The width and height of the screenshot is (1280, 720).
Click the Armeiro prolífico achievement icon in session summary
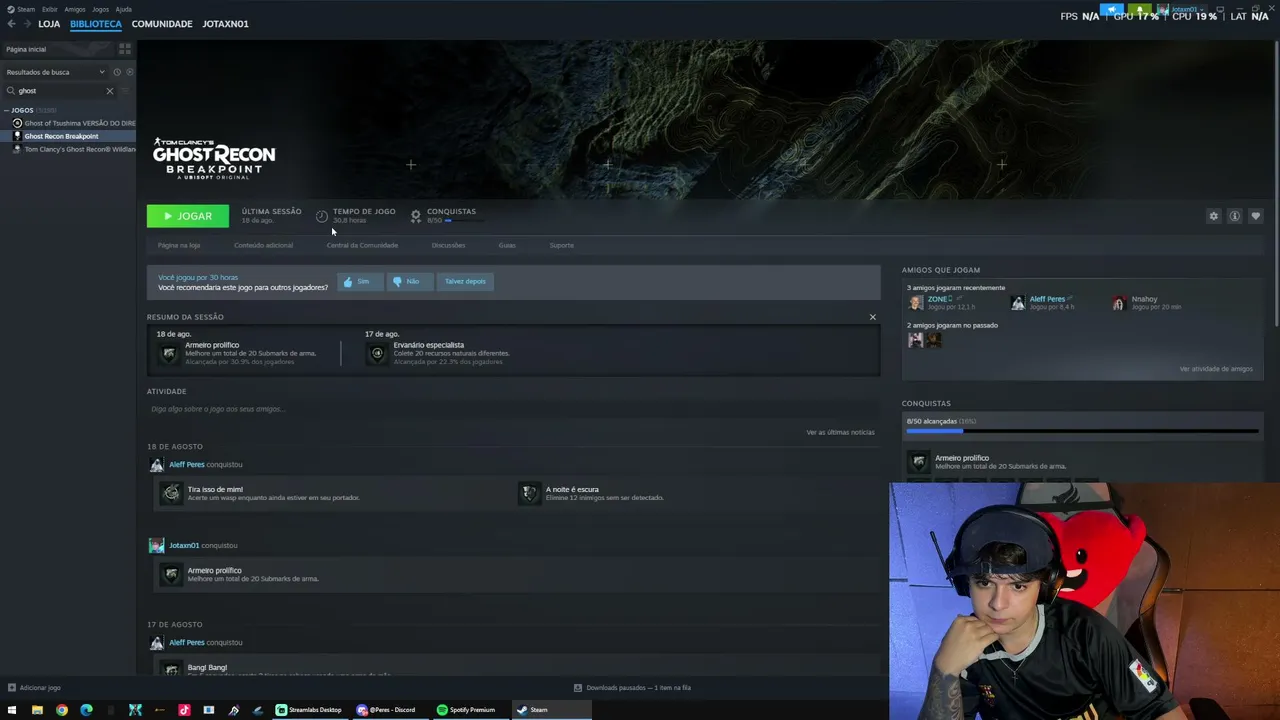[x=169, y=353]
